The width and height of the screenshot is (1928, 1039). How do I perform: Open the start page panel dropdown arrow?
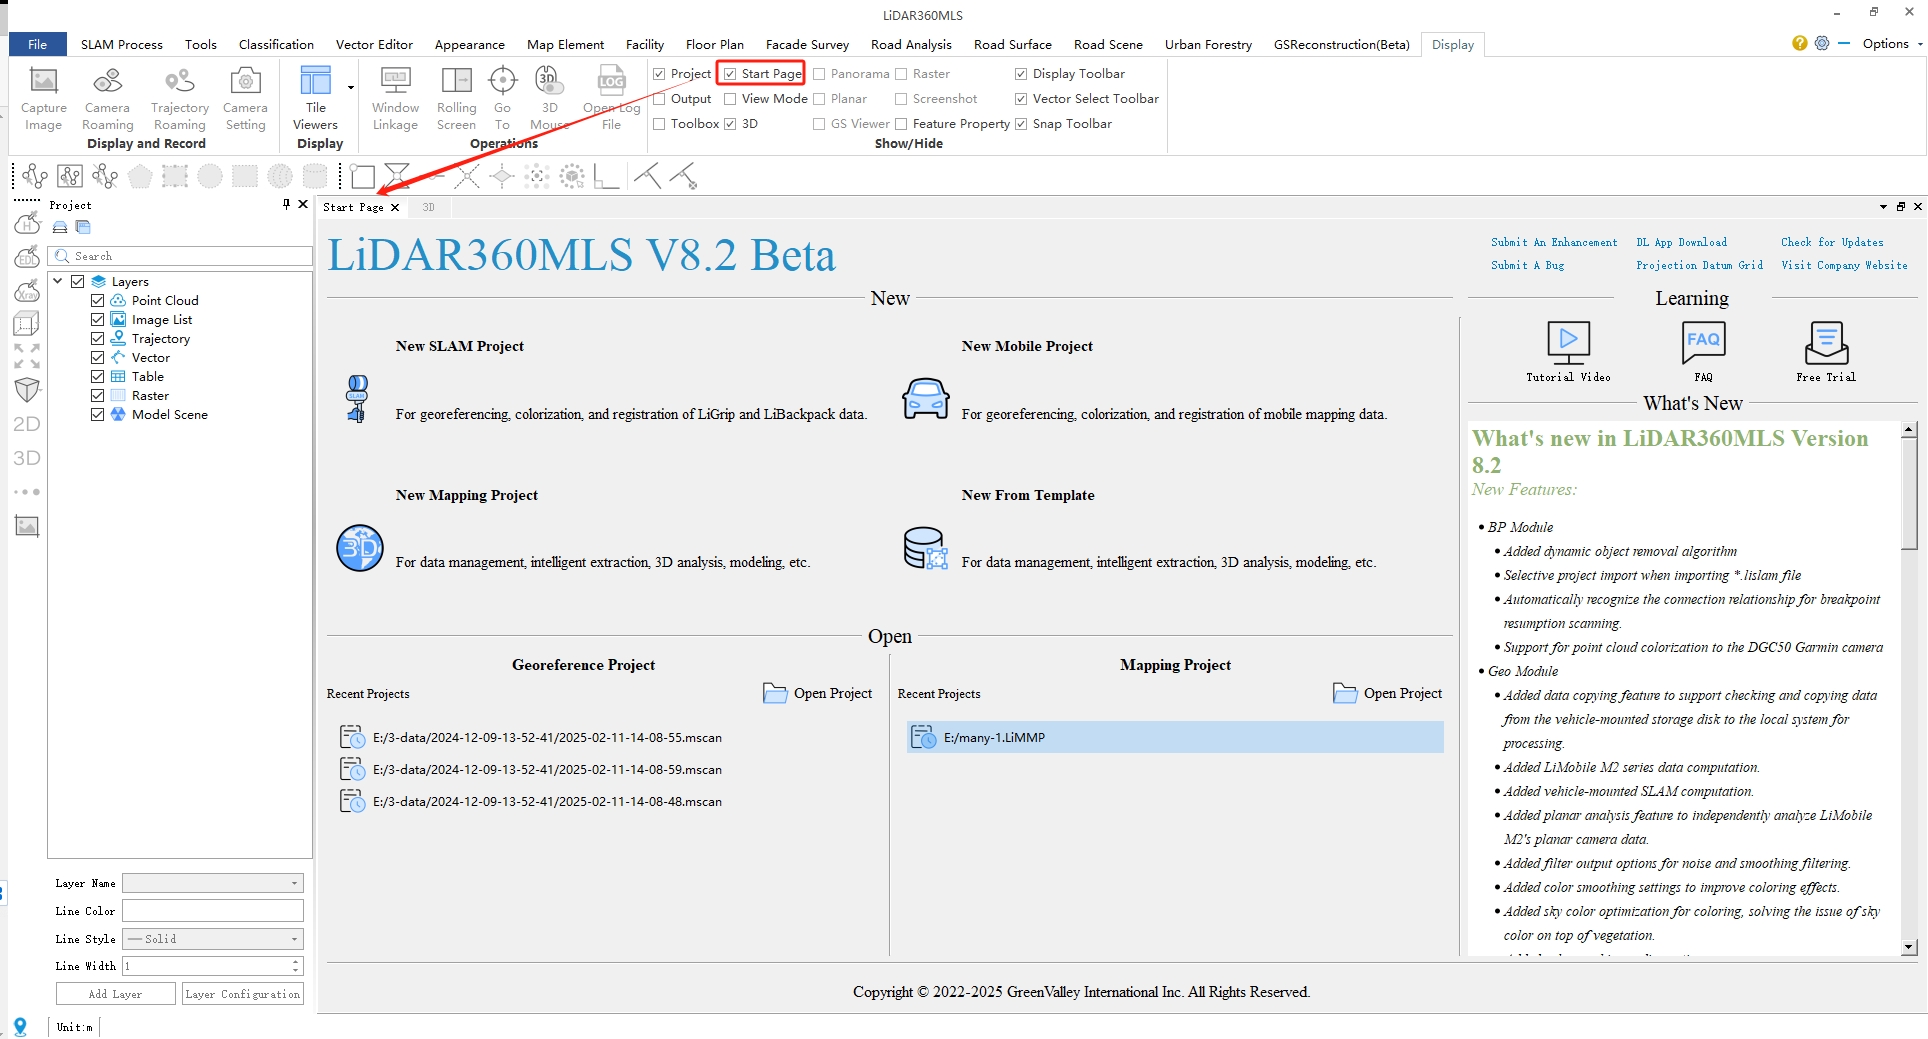pyautogui.click(x=1884, y=207)
